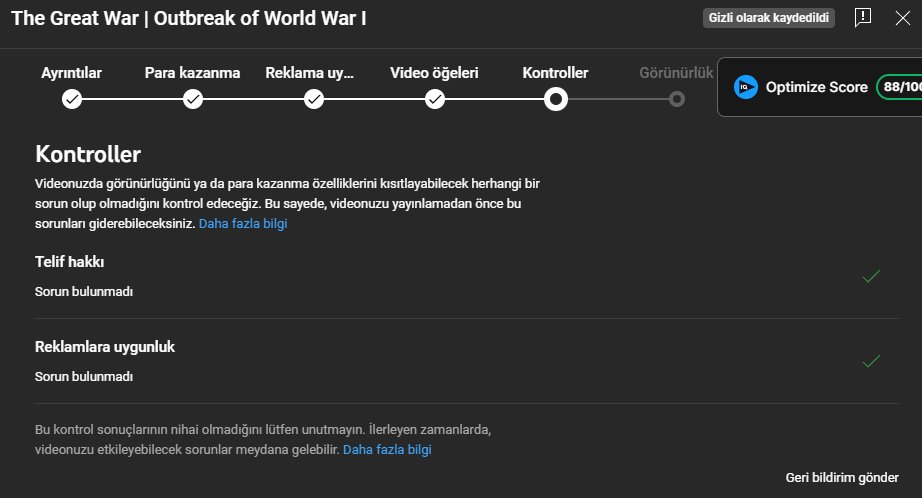This screenshot has width=922, height=498.
Task: Click the vidIQ Optimize Score logo icon
Action: (x=746, y=87)
